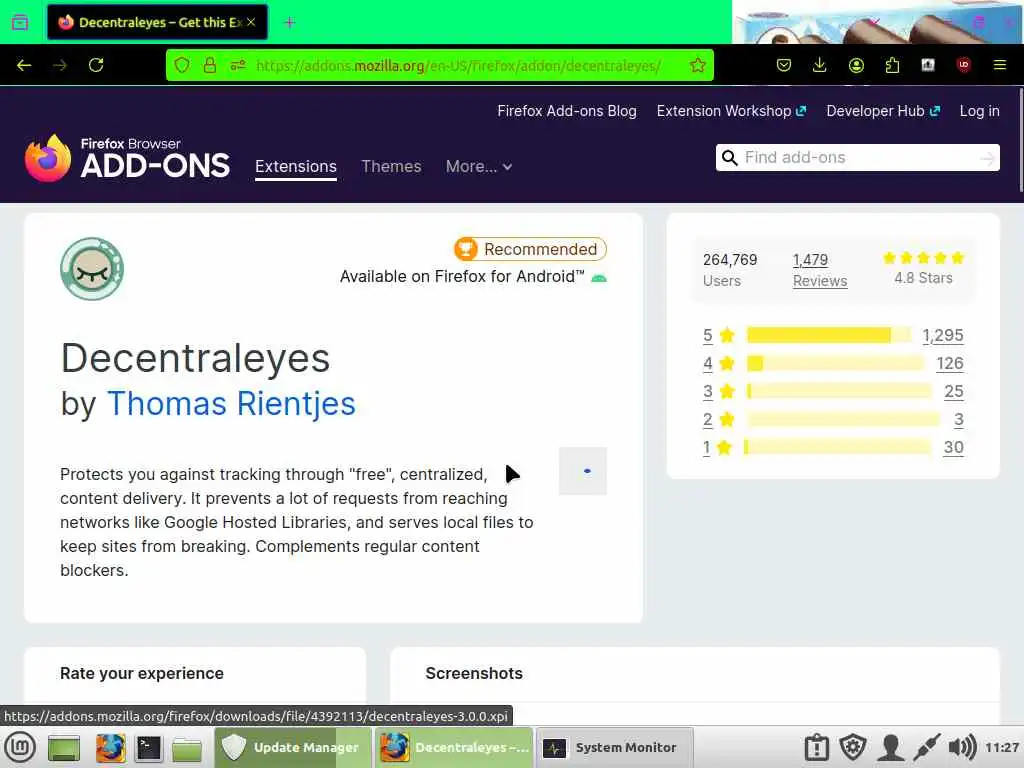This screenshot has width=1024, height=768.
Task: Click the 4.8 Stars rating text
Action: click(x=923, y=278)
